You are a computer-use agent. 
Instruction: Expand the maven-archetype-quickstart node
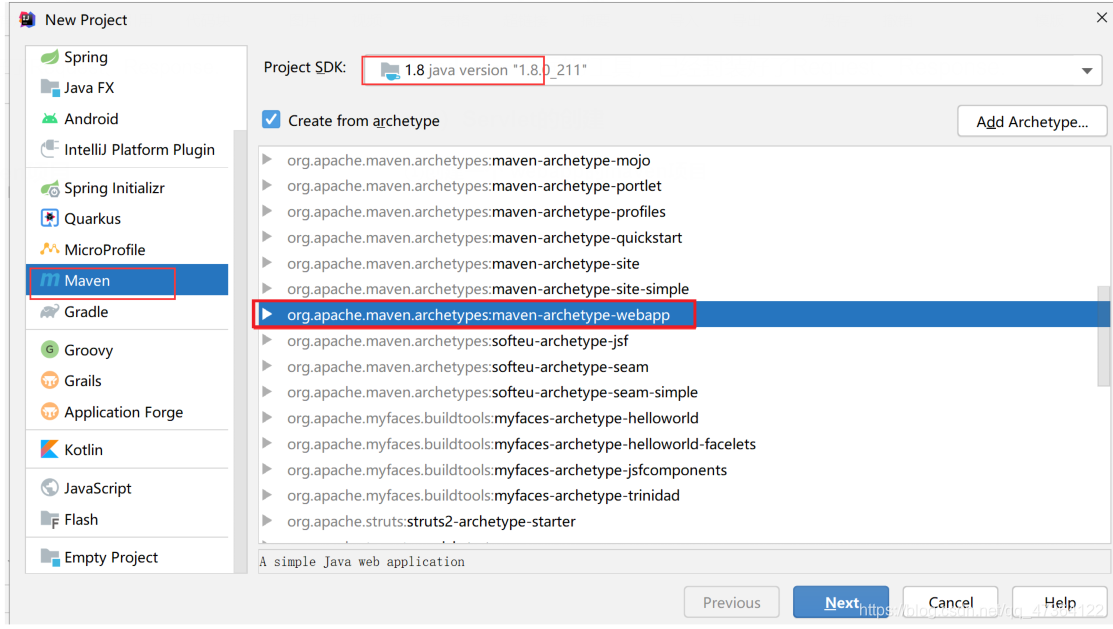[x=268, y=237]
